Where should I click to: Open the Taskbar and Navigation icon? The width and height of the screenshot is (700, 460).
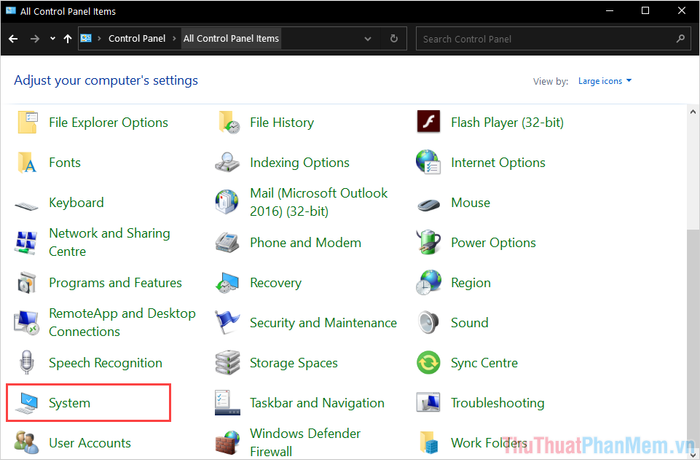(x=227, y=403)
